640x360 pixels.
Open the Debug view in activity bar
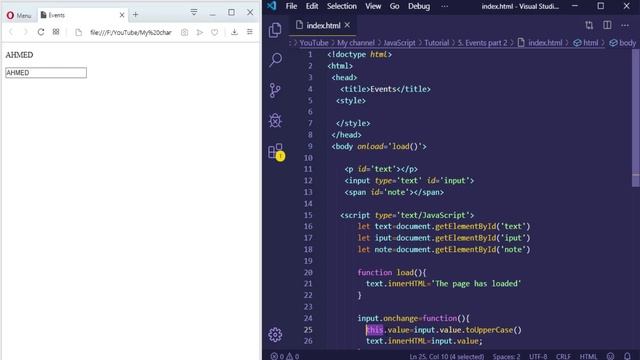coord(275,120)
